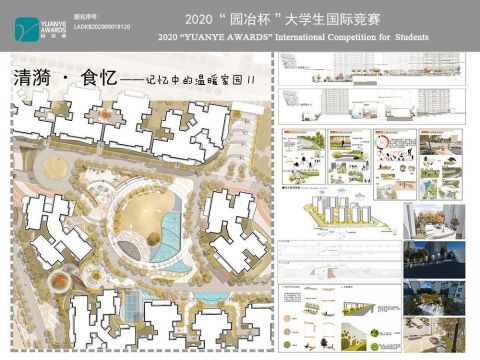
Task: Open the technical section line drawing panel
Action: (340, 262)
